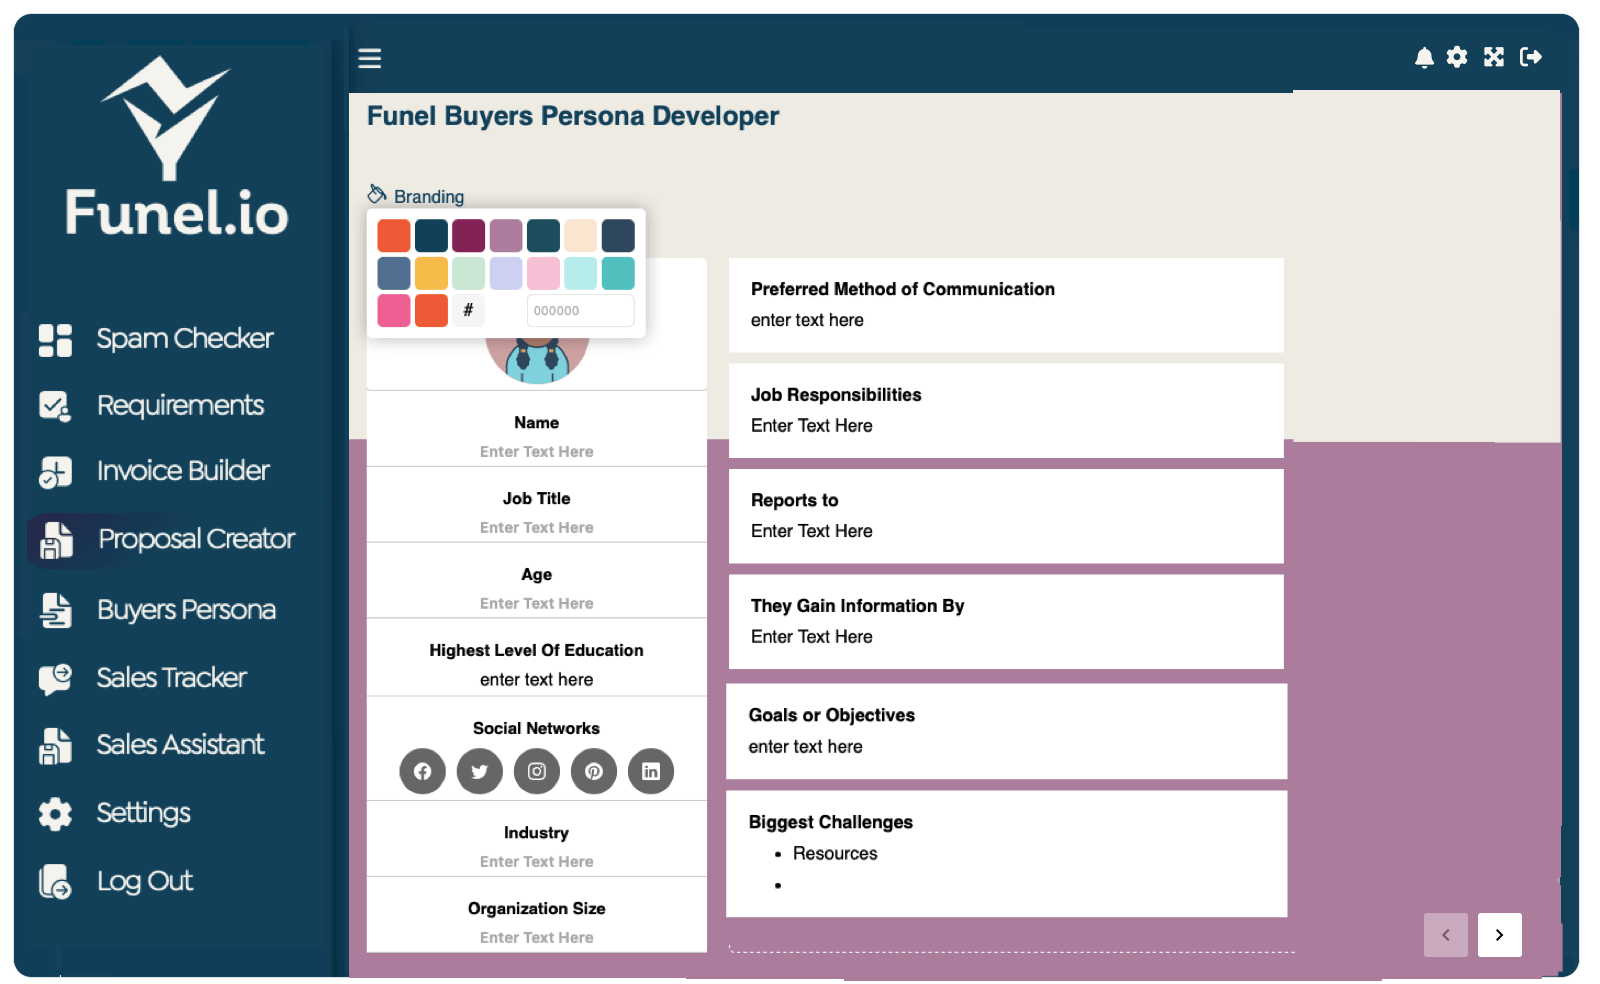Go to Invoice Builder in sidebar

(x=183, y=471)
